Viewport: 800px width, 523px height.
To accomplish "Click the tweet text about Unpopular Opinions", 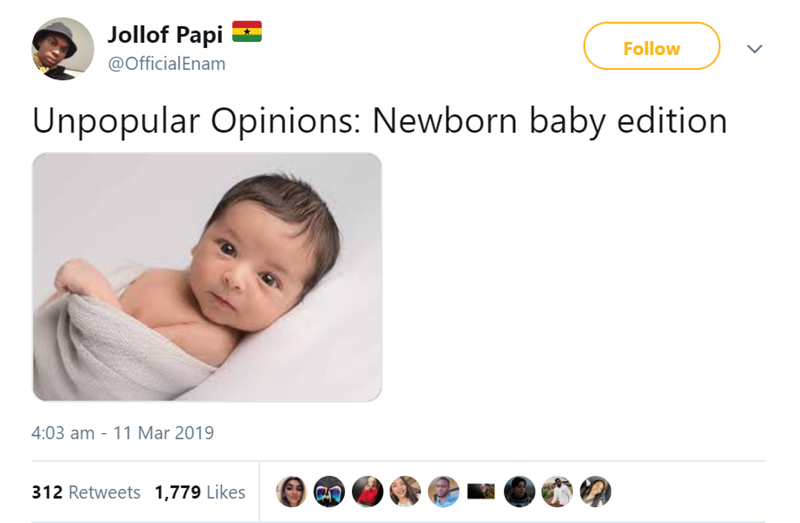I will [x=379, y=120].
